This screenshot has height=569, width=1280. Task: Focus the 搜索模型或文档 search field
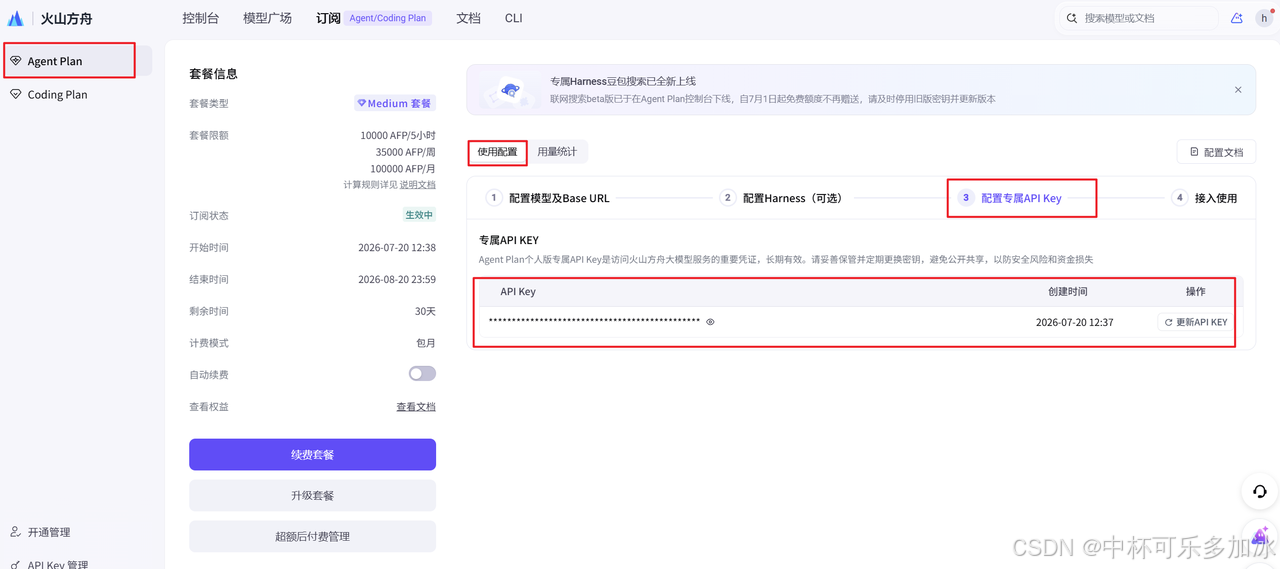click(1137, 18)
